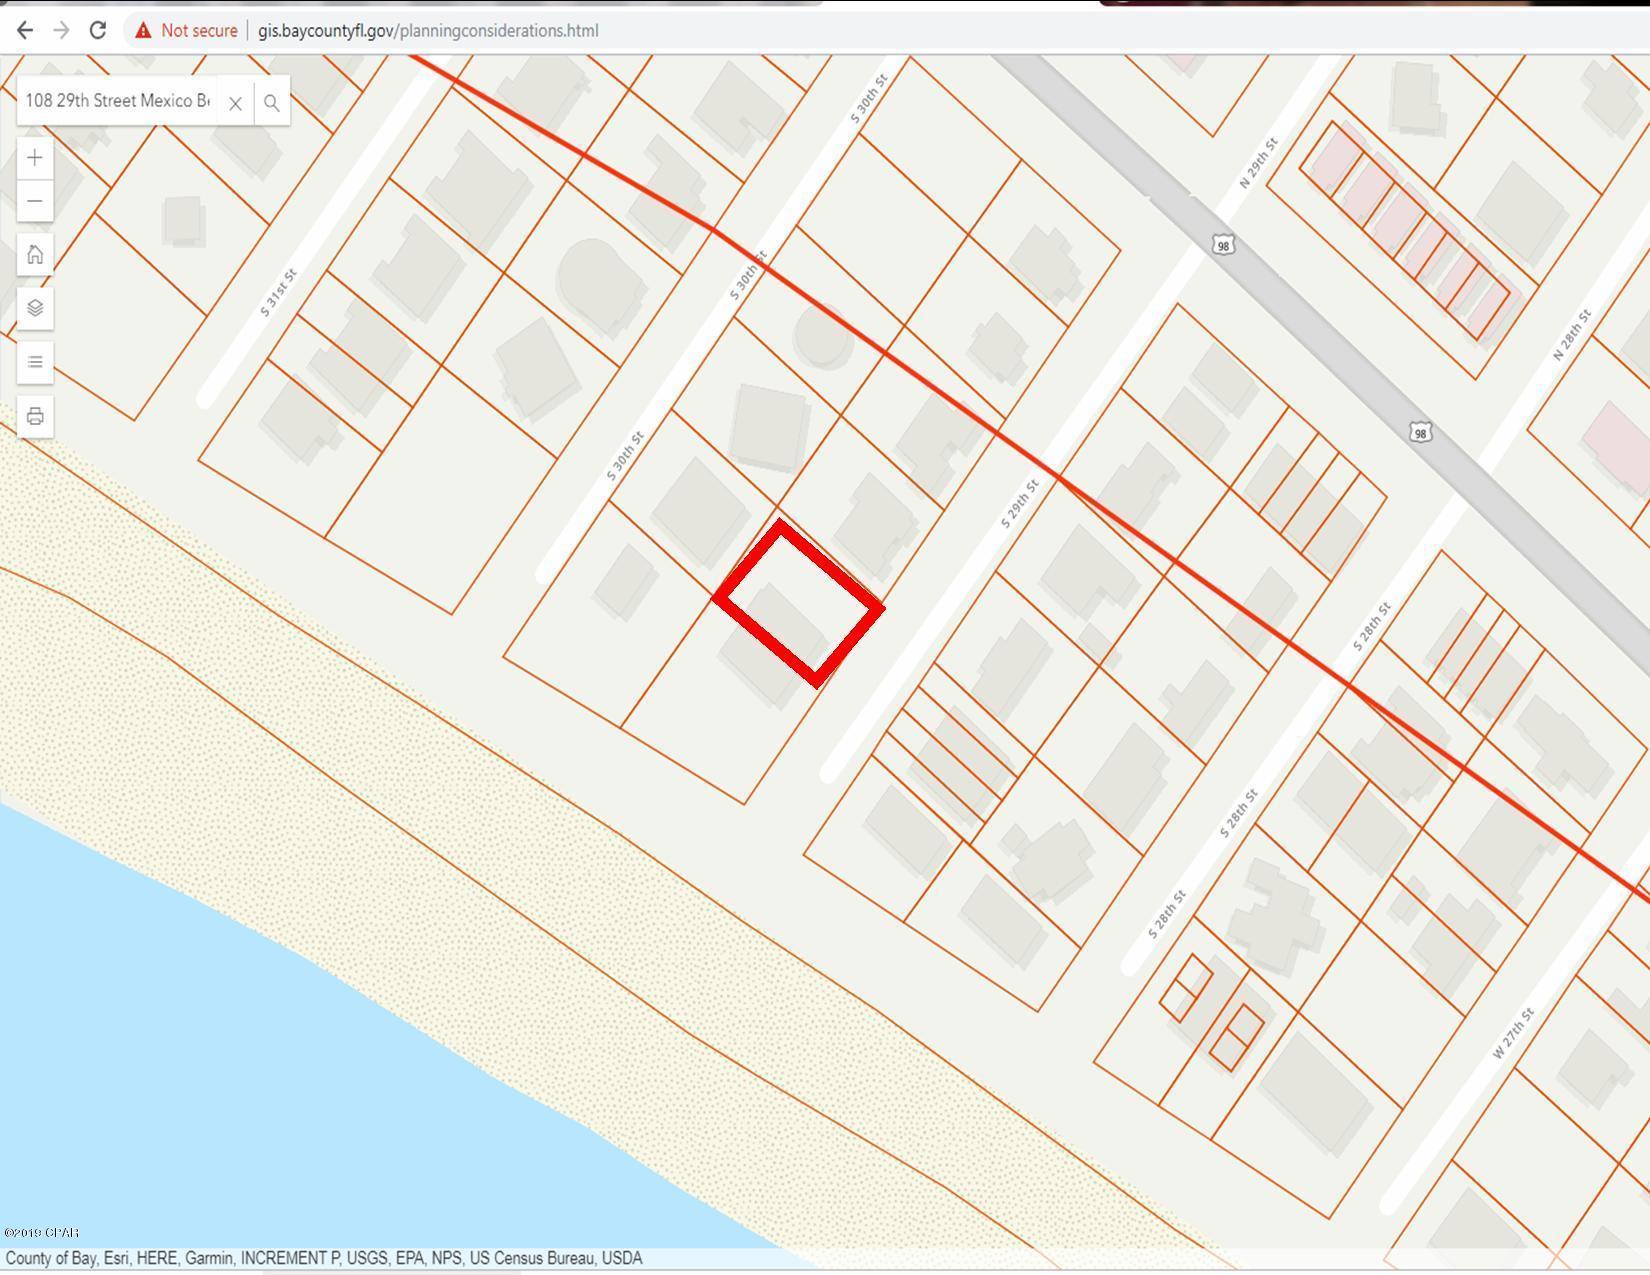The height and width of the screenshot is (1275, 1650).
Task: Edit the 108 29th Street search box
Action: tap(118, 101)
